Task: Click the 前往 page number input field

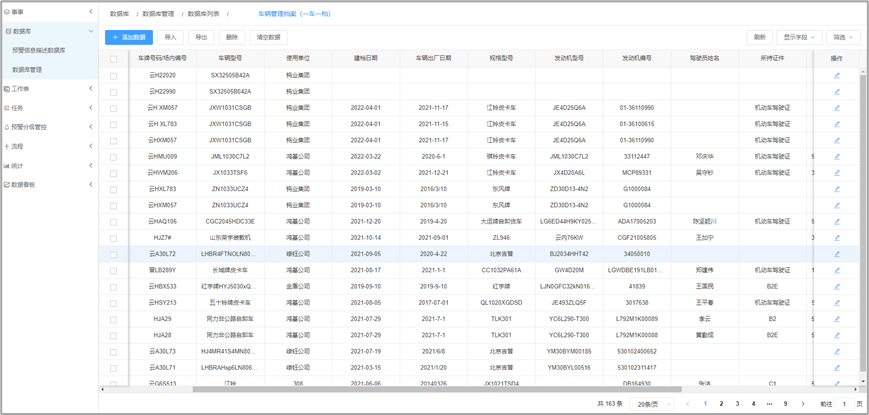Action: [844, 404]
